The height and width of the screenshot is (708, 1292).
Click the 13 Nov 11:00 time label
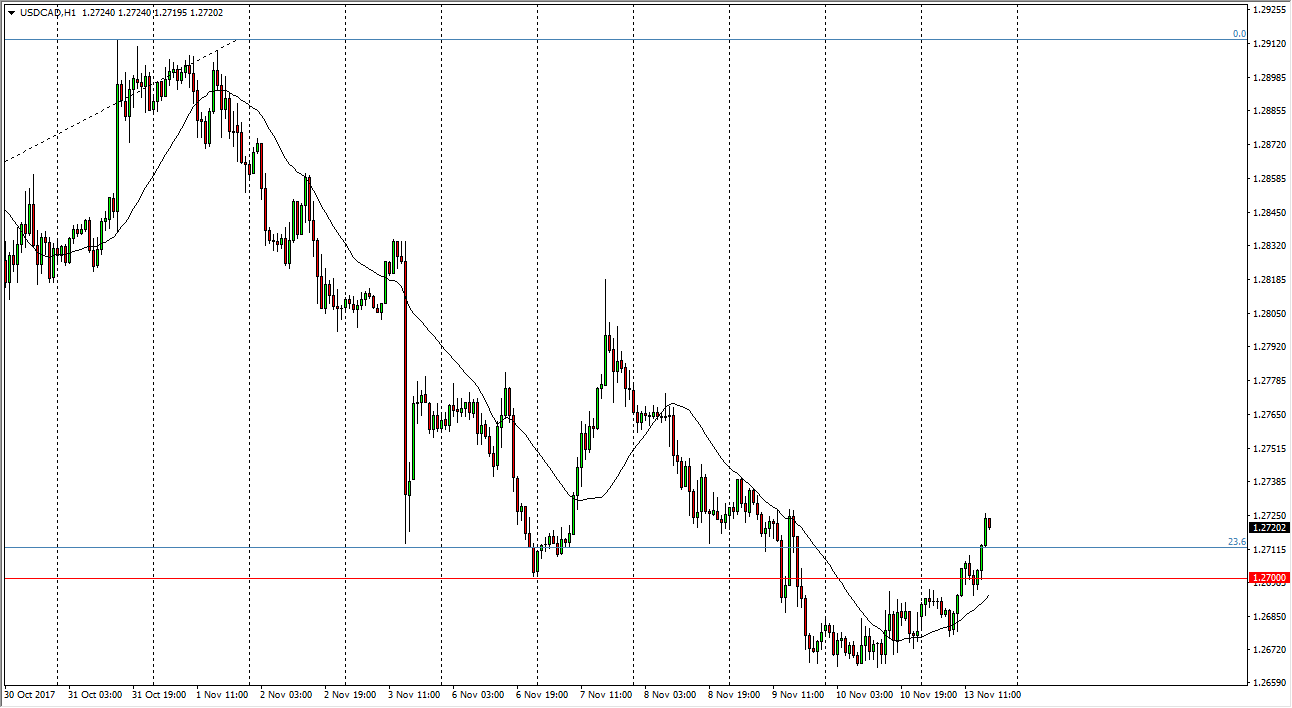click(x=991, y=695)
